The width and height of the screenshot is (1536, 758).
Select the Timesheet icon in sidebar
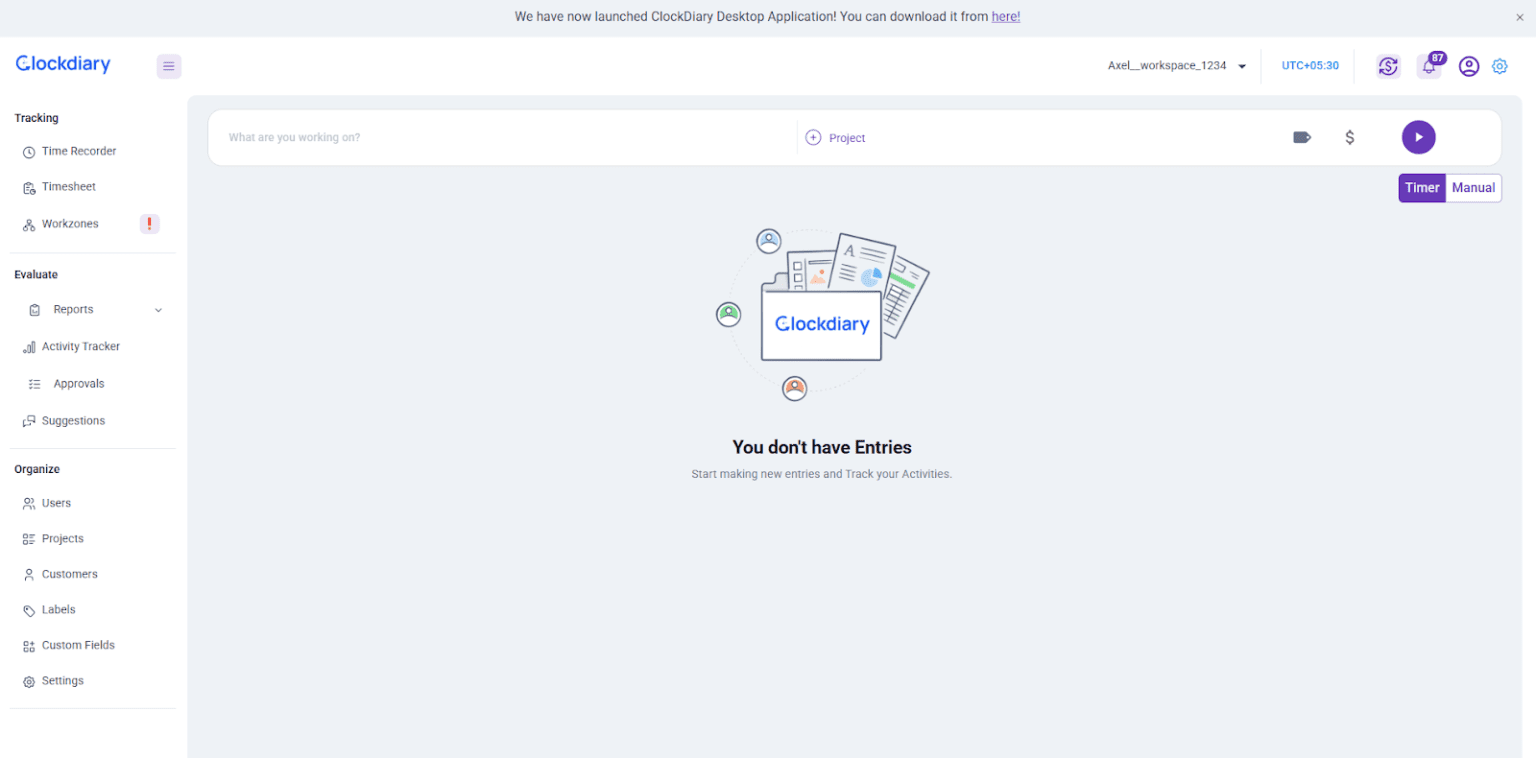pos(30,187)
